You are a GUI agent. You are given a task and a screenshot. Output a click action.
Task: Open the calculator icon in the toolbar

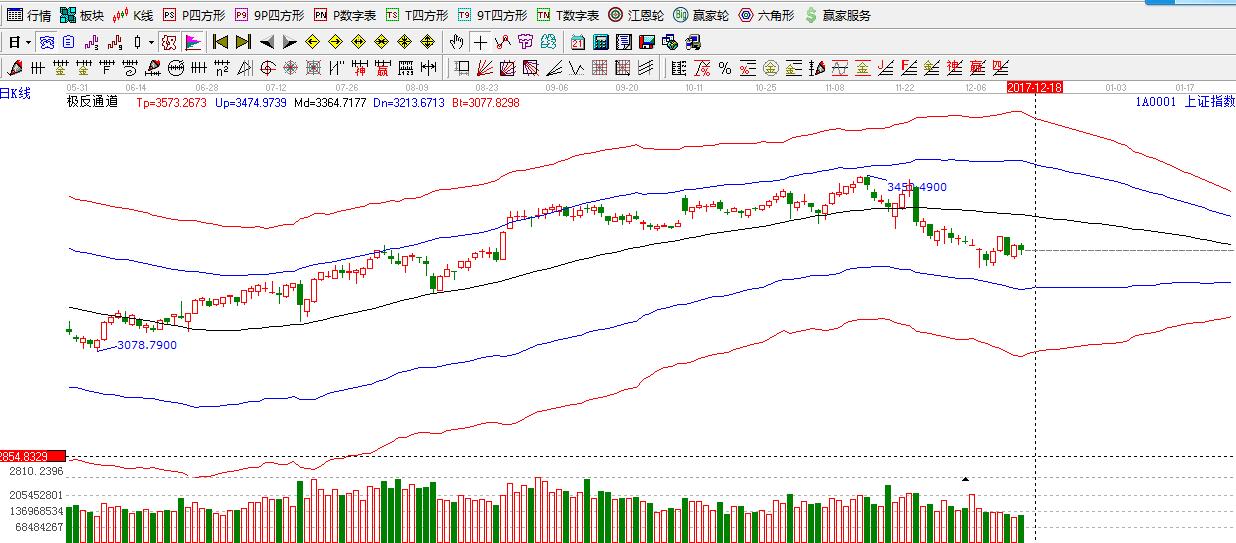[601, 42]
